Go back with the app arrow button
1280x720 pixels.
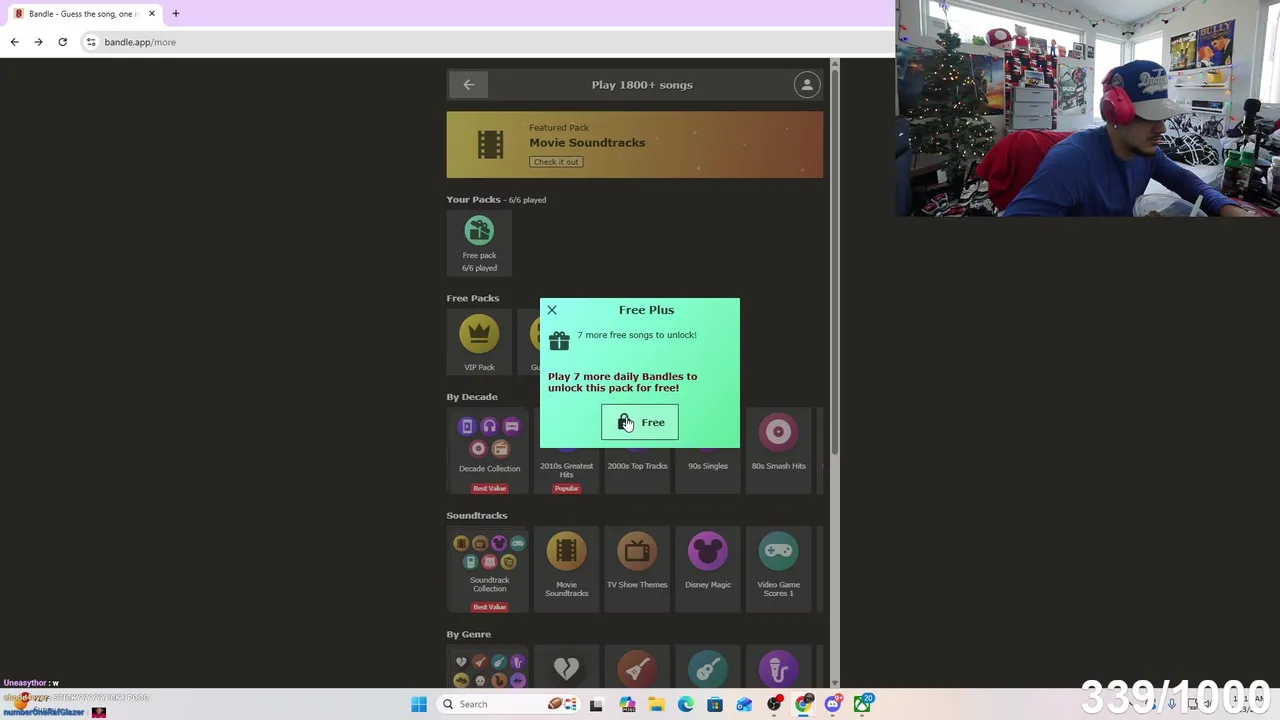[x=469, y=85]
